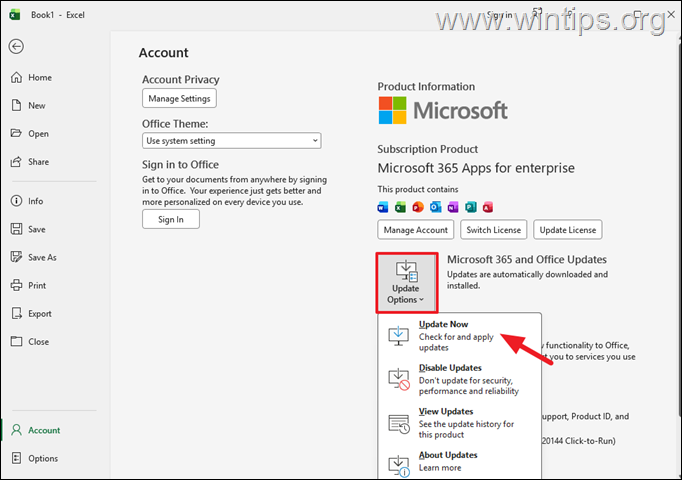Click the Save As icon in sidebar
The height and width of the screenshot is (480, 682).
[x=17, y=257]
